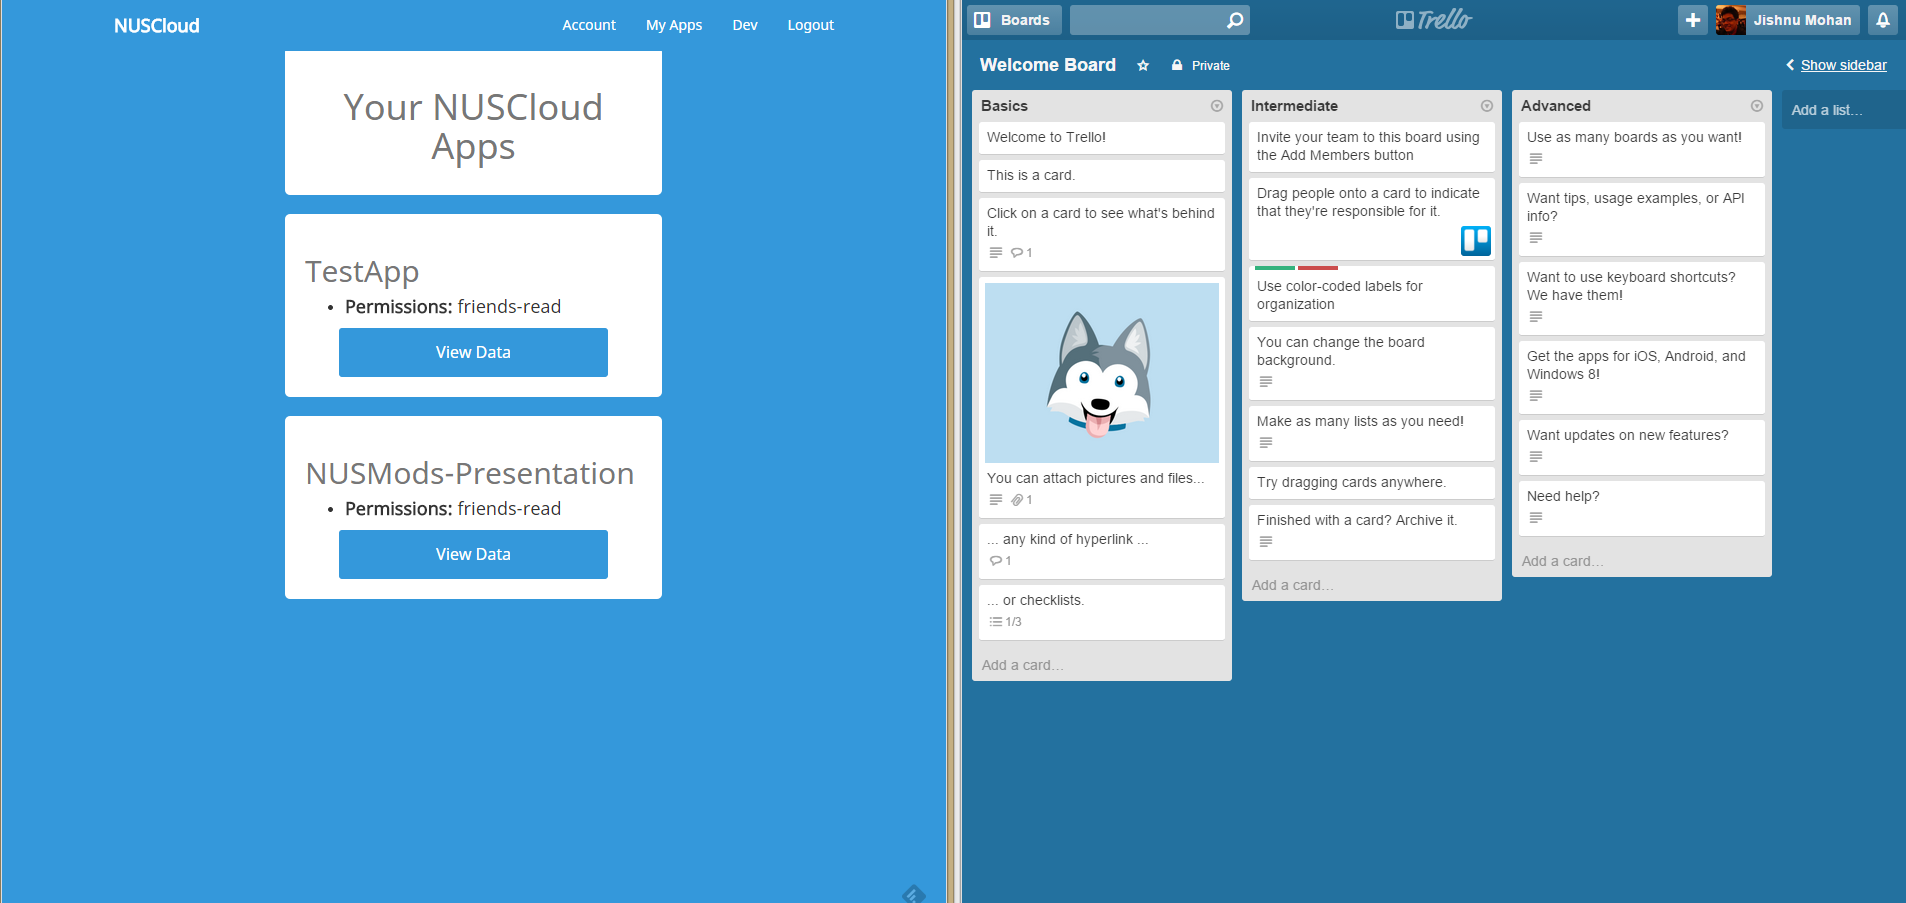The image size is (1906, 903).
Task: Click the Show sidebar link
Action: pyautogui.click(x=1843, y=65)
